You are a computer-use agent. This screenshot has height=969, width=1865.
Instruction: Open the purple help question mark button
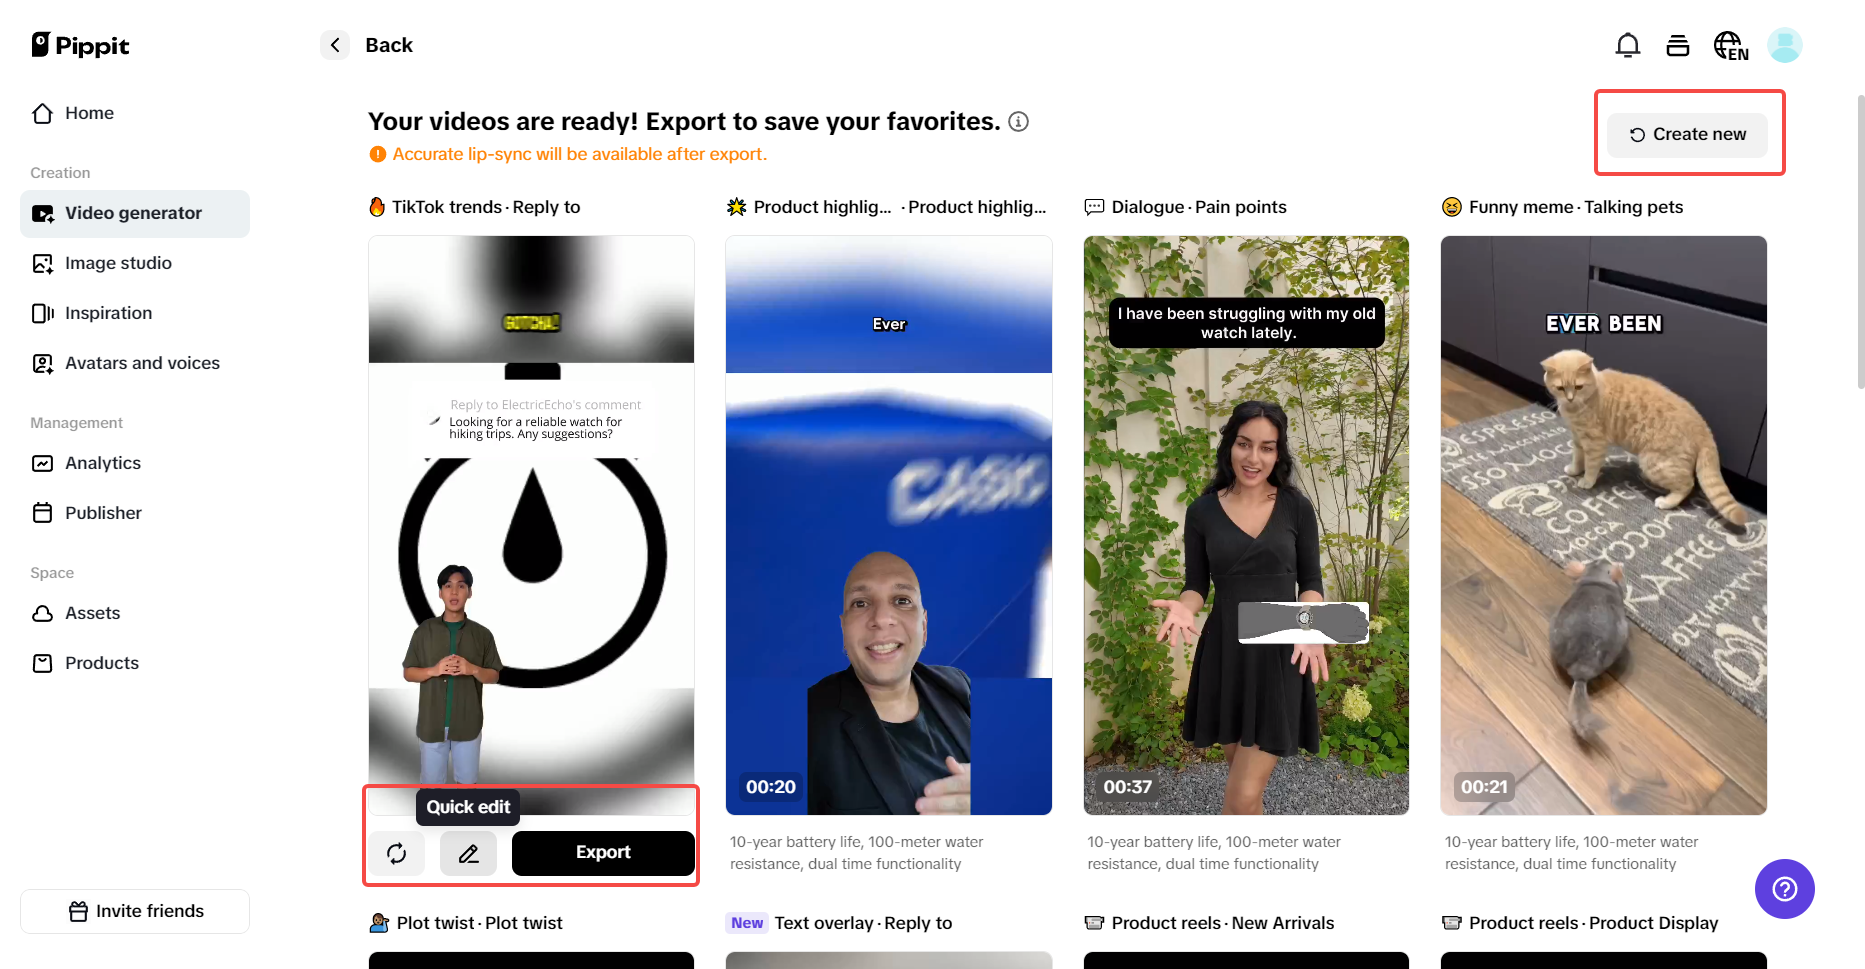(x=1784, y=889)
